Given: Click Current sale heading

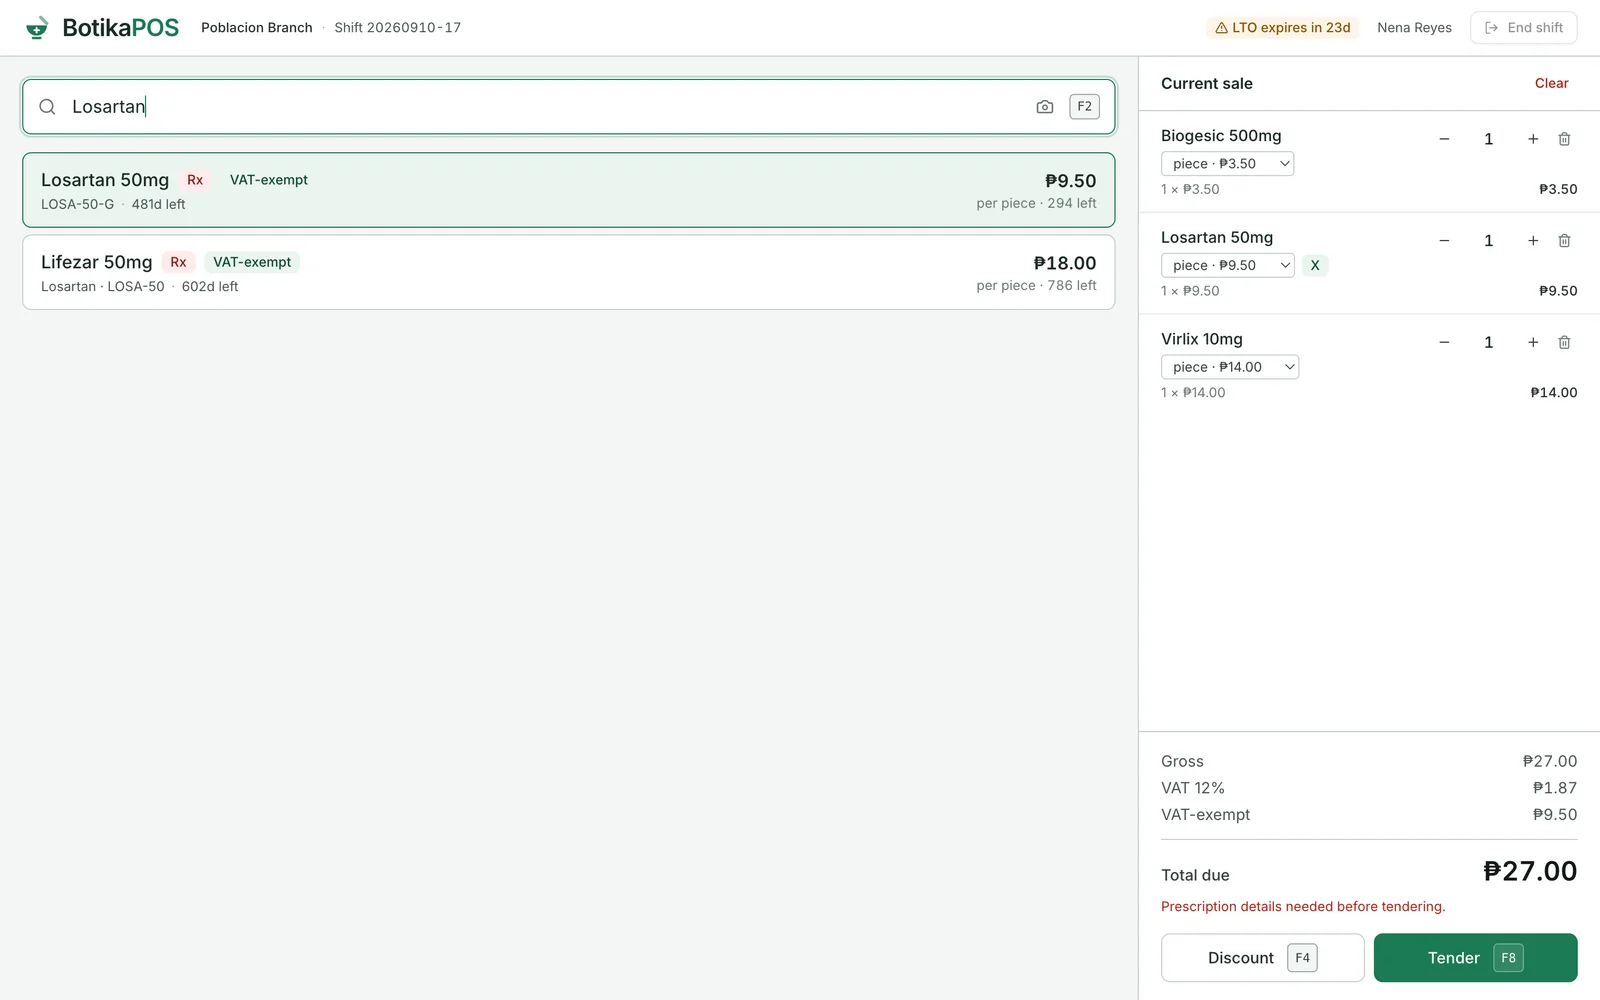Looking at the screenshot, I should click(1206, 84).
